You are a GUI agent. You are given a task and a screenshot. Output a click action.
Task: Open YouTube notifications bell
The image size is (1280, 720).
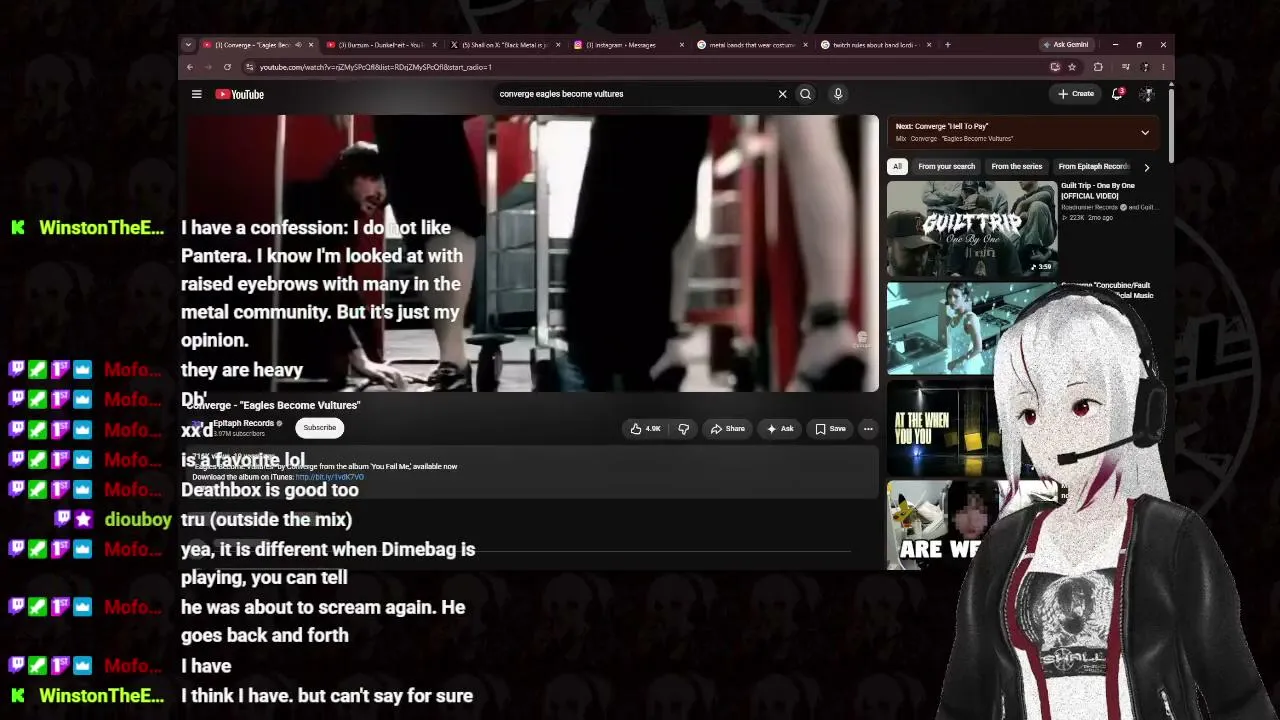1117,94
